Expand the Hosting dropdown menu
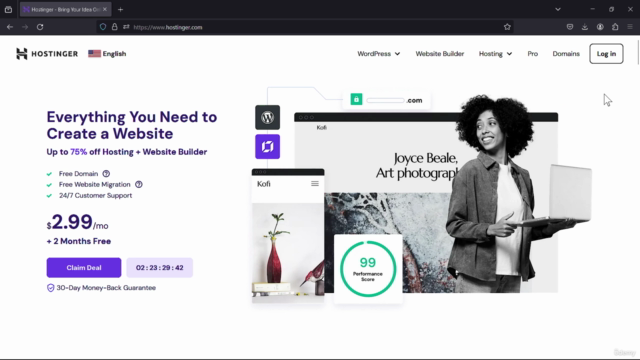Image resolution: width=640 pixels, height=360 pixels. 495,54
